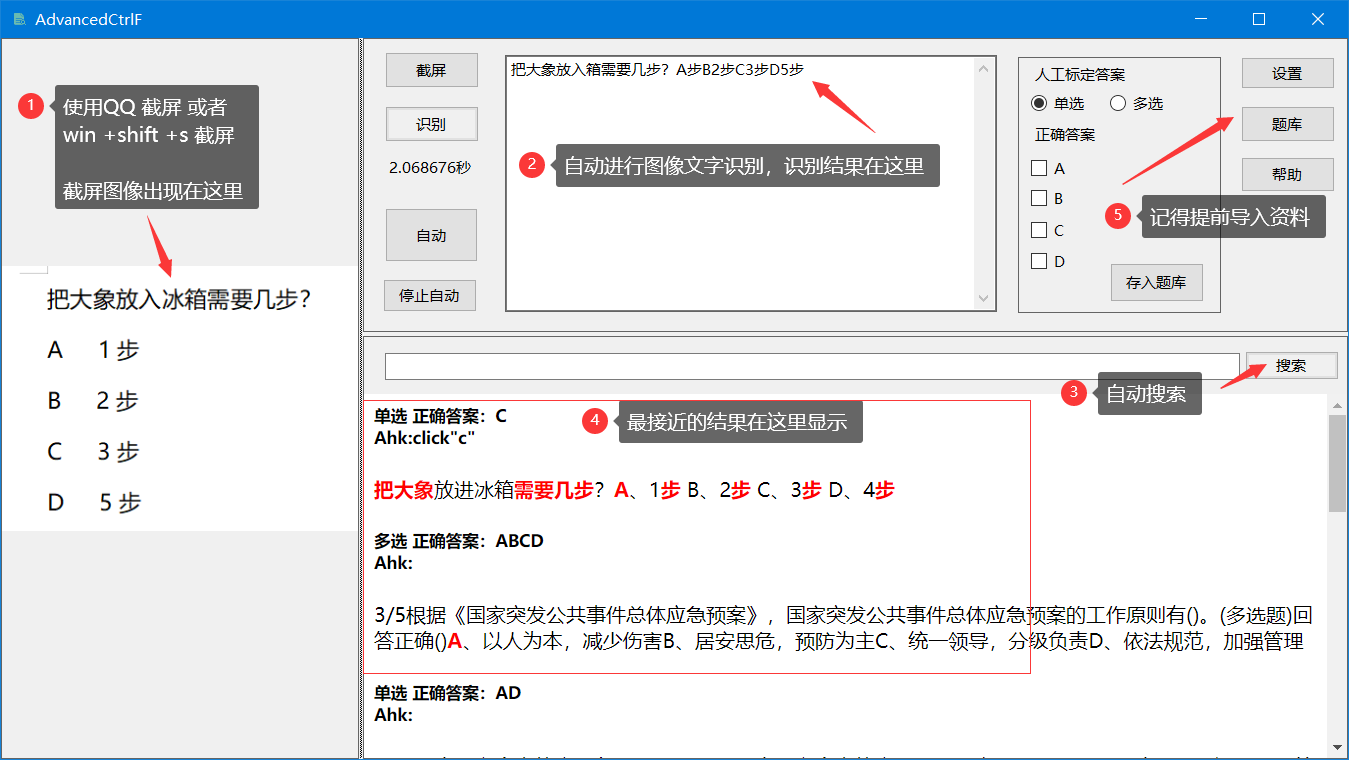Click the OCR text box scroll-down arrow
The height and width of the screenshot is (760, 1349).
click(982, 298)
